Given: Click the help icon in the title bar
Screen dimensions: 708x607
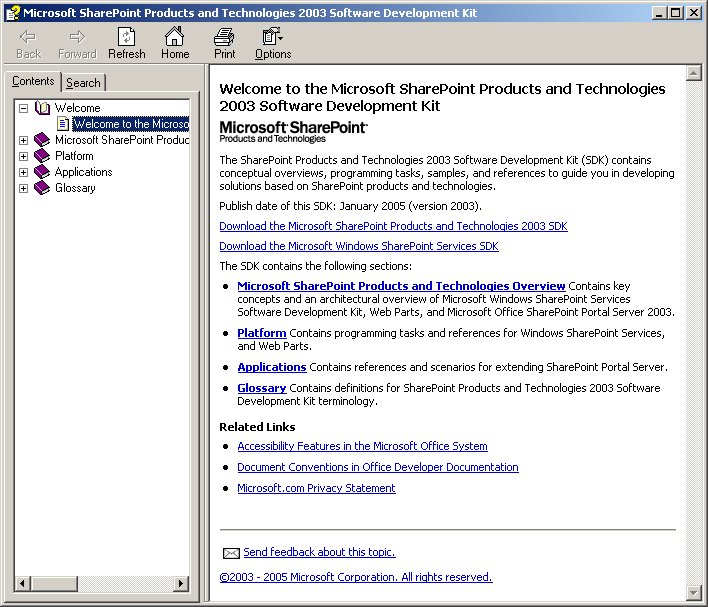Looking at the screenshot, I should pos(13,13).
